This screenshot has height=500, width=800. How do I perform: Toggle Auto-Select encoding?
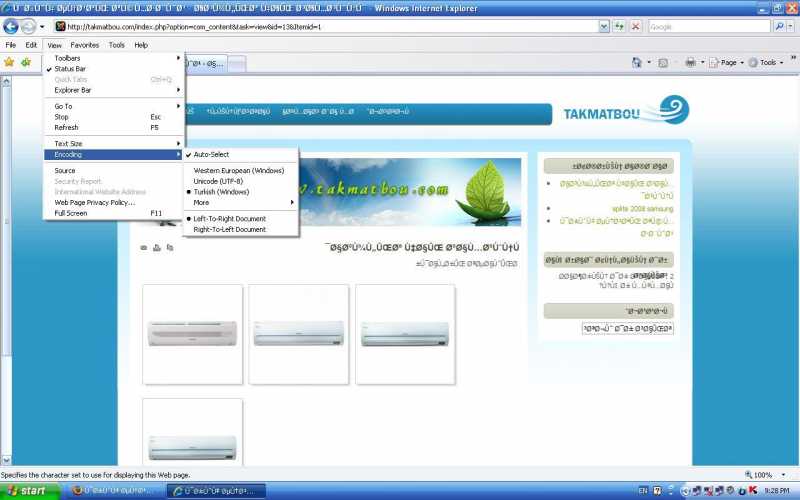pos(211,154)
